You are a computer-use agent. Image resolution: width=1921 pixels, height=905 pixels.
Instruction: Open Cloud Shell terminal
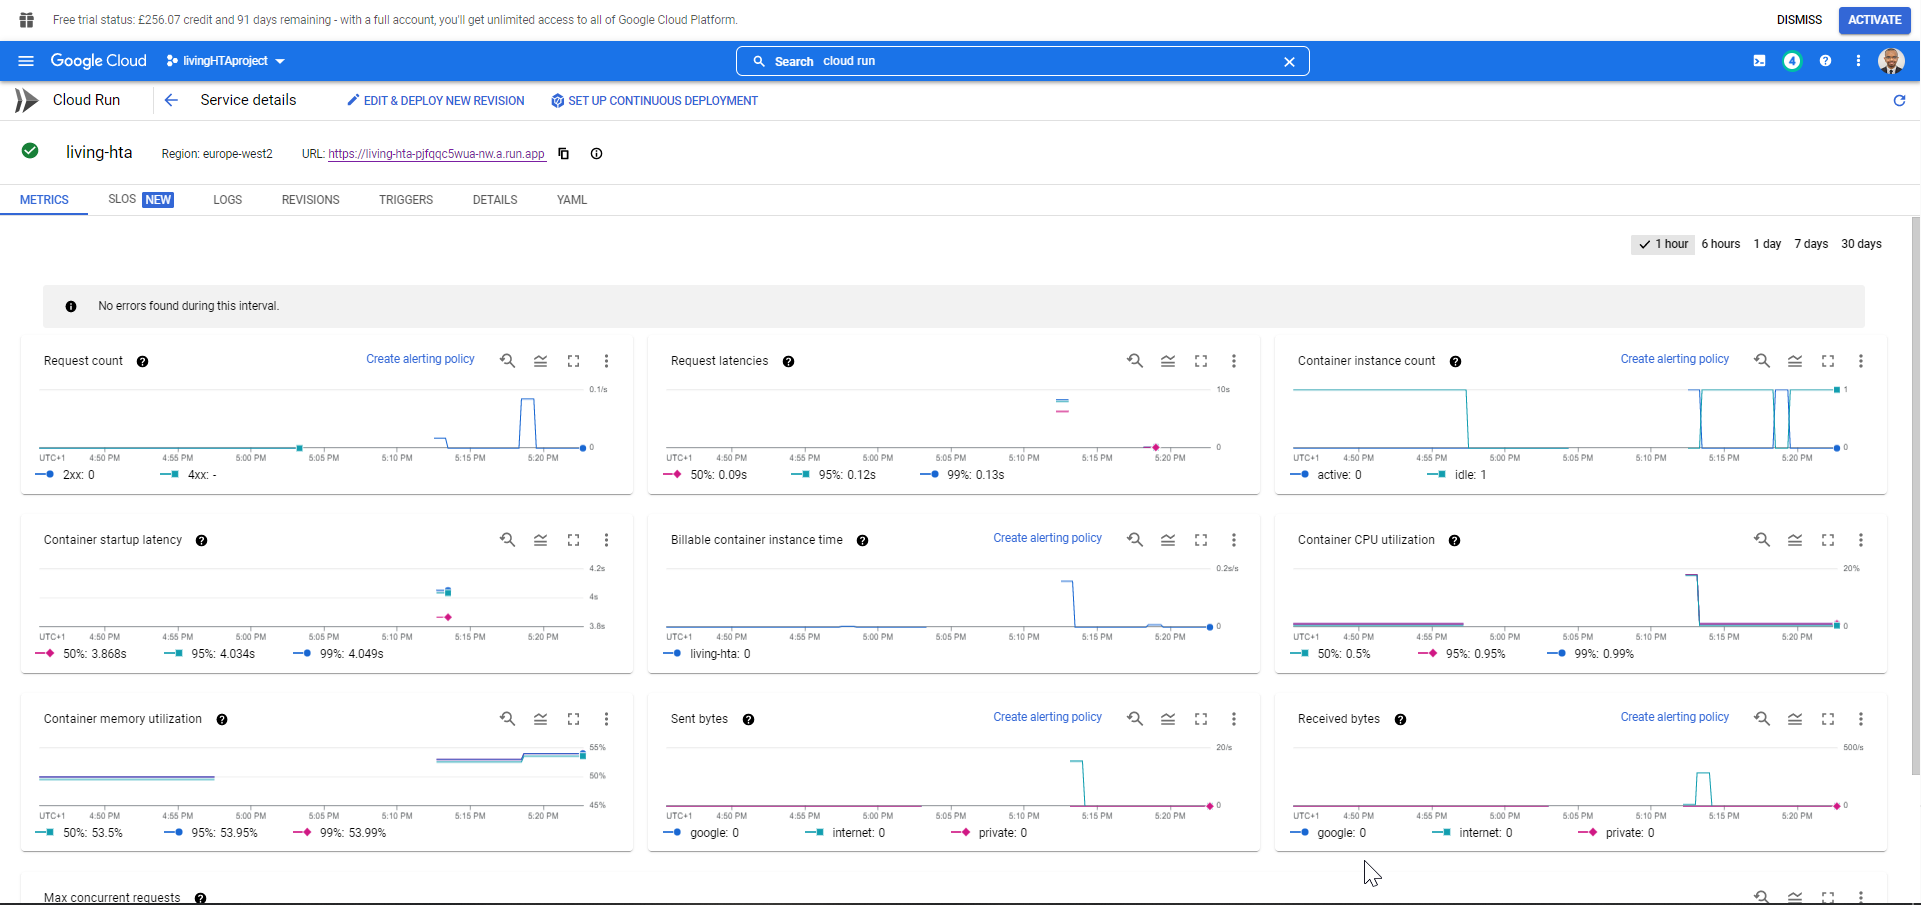1760,61
